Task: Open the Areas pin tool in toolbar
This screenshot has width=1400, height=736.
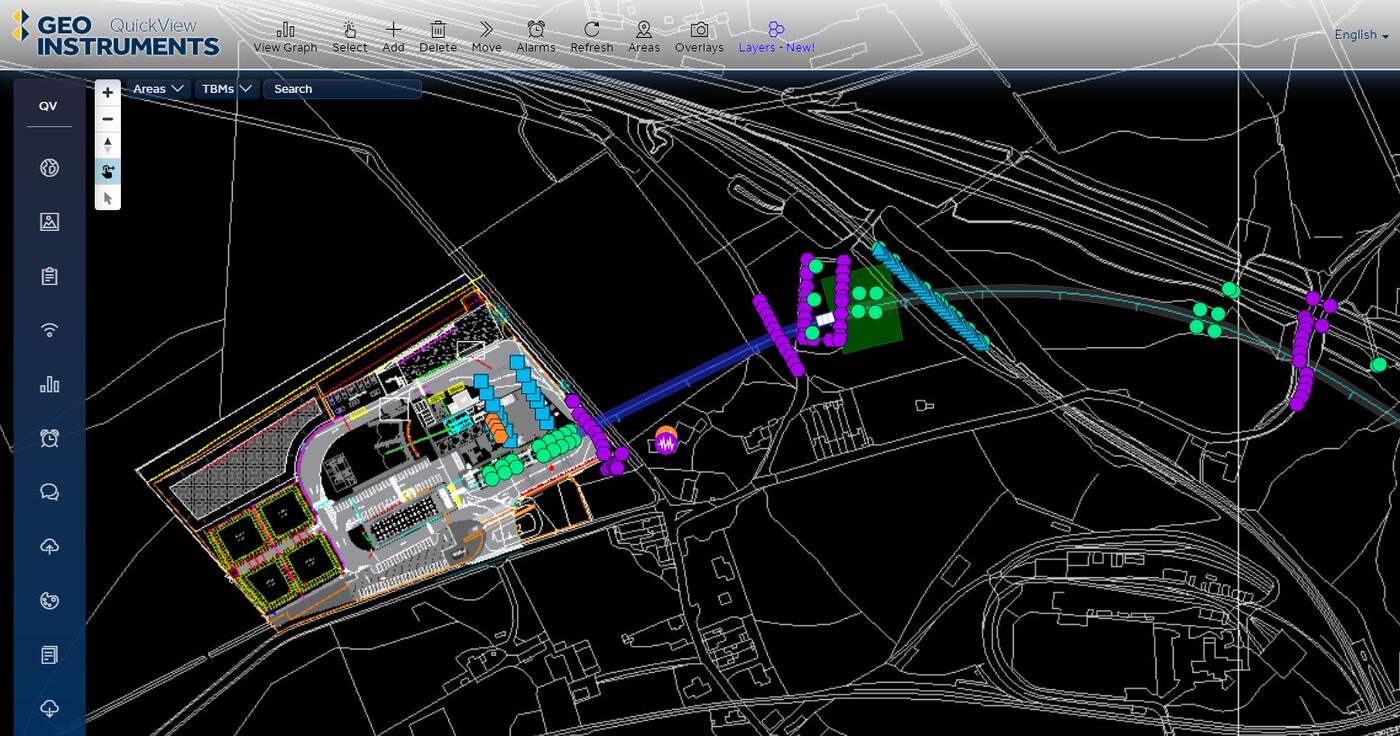Action: click(644, 37)
